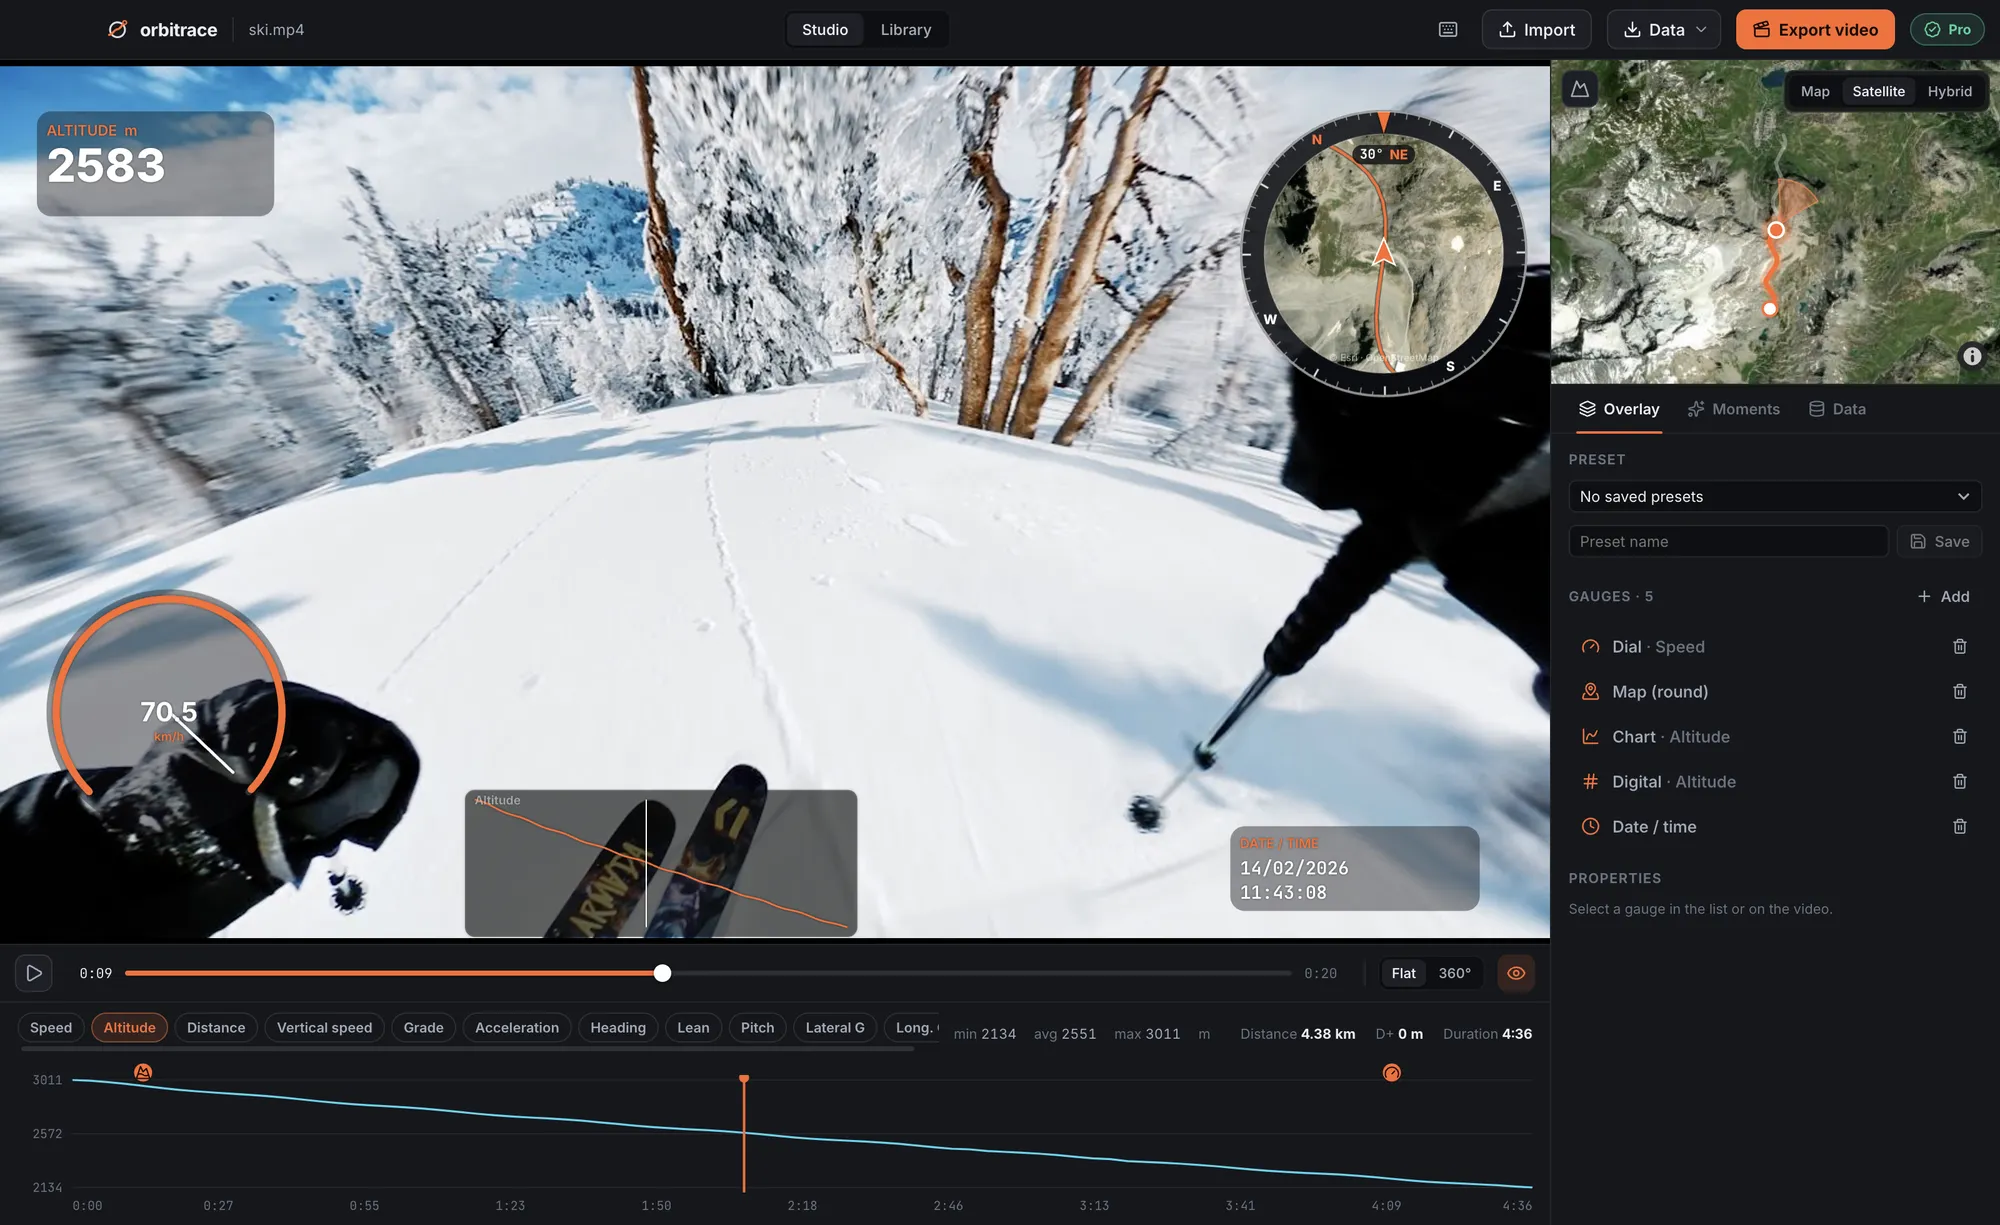Click the Map (round) pin icon

[x=1590, y=692]
